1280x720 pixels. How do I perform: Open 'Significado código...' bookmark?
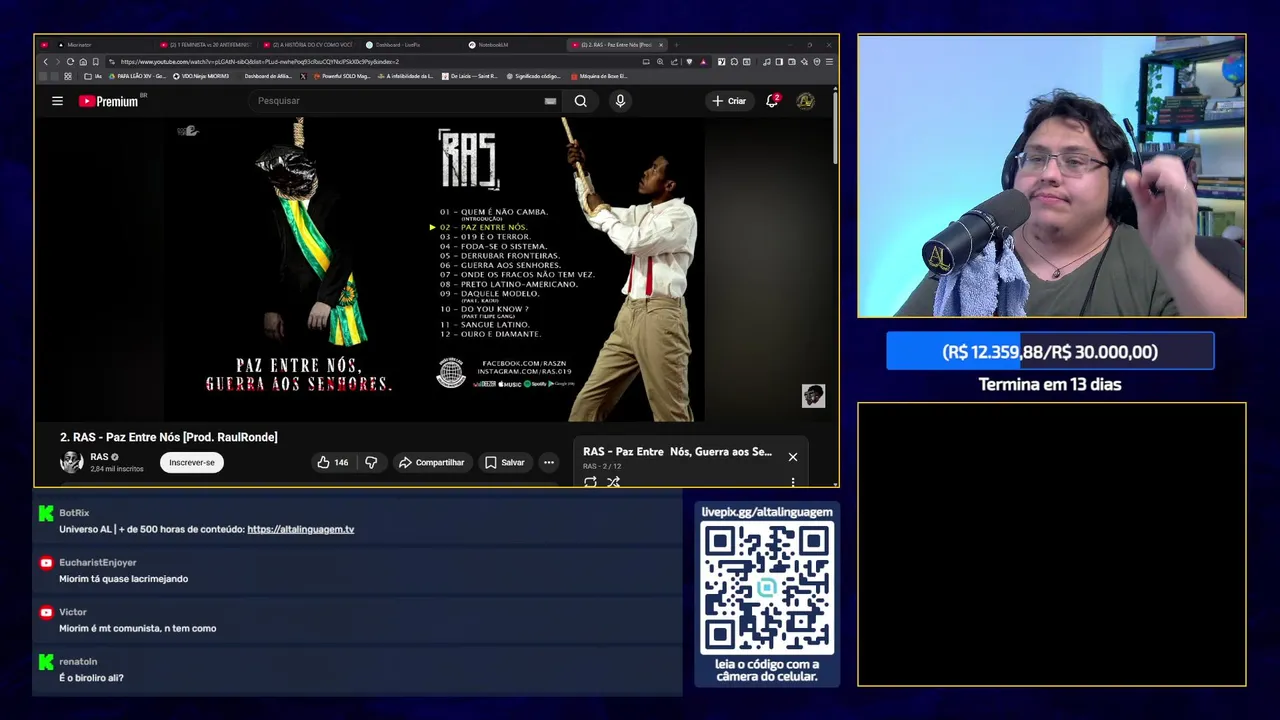[534, 76]
